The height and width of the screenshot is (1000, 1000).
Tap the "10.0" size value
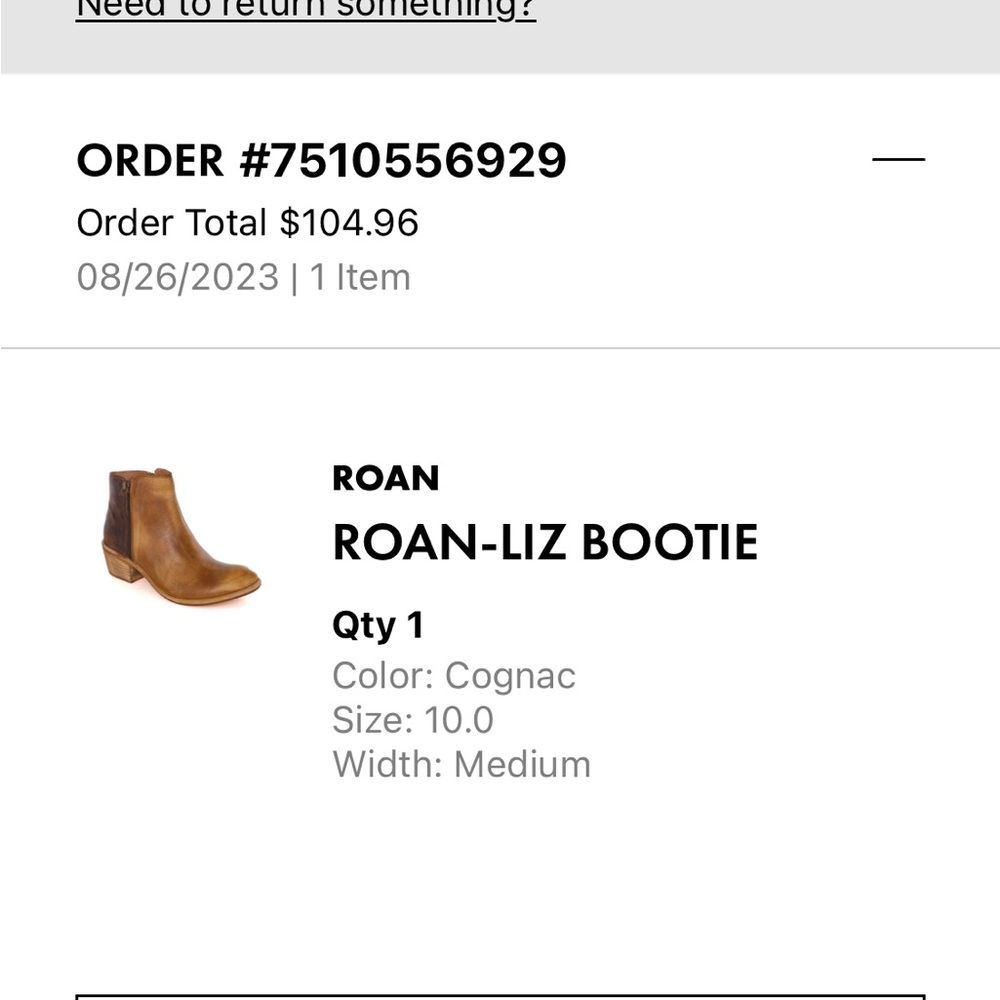click(459, 720)
